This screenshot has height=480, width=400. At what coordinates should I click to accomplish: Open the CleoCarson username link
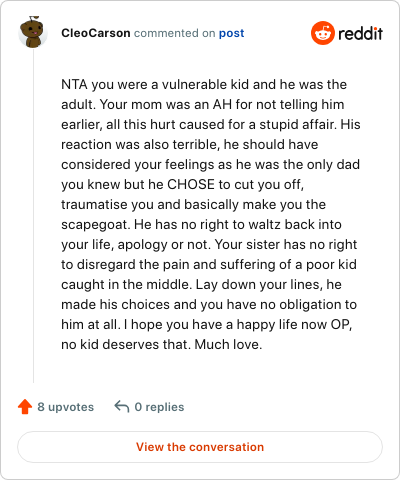96,33
